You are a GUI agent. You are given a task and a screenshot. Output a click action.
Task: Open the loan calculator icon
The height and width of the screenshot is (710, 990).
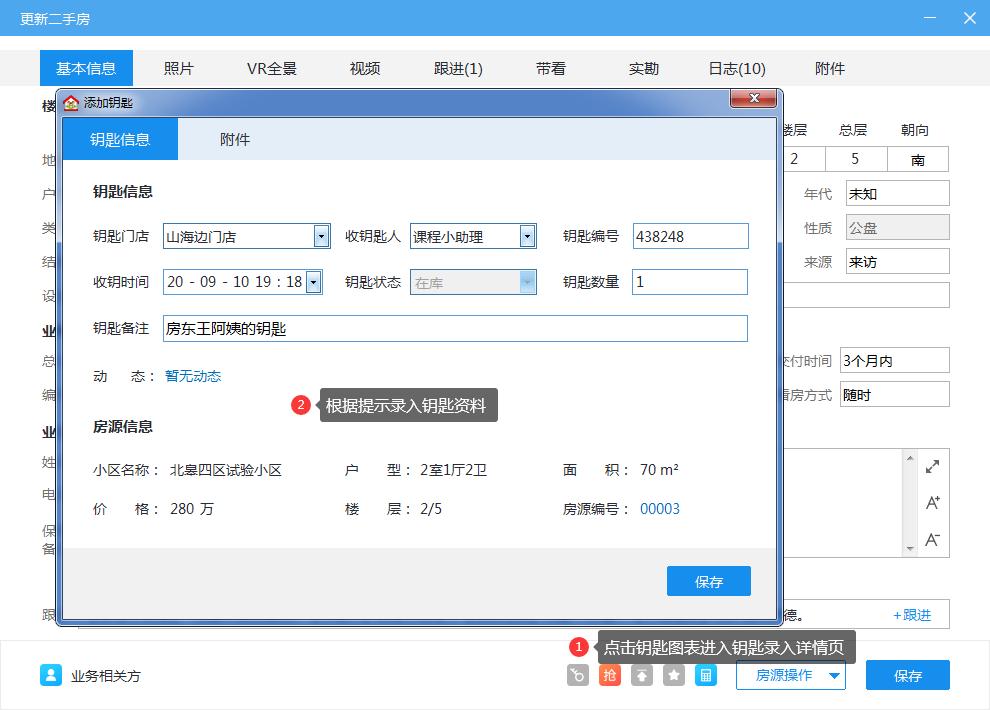(x=705, y=675)
